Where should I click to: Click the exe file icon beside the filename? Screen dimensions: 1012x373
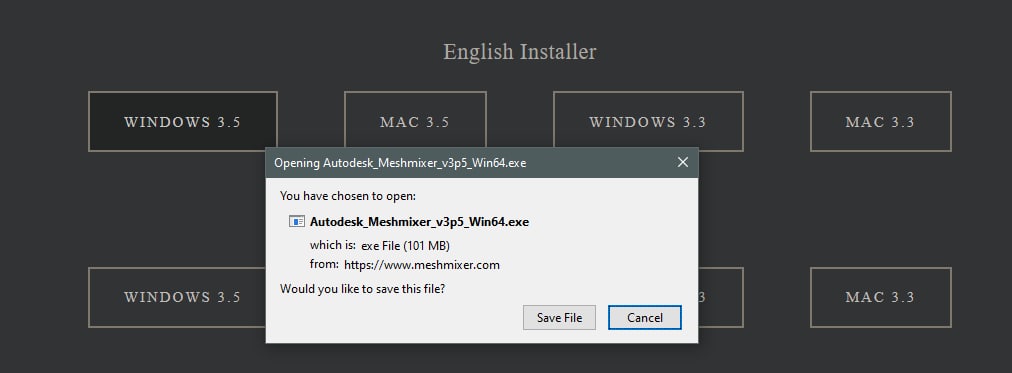(x=297, y=222)
